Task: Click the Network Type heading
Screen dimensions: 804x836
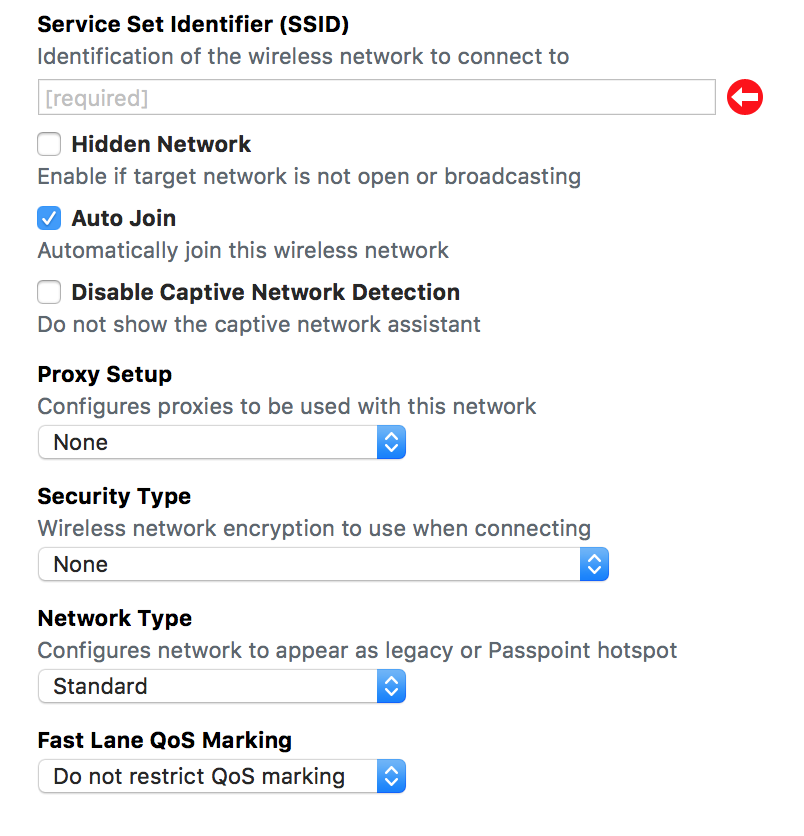Action: (115, 618)
